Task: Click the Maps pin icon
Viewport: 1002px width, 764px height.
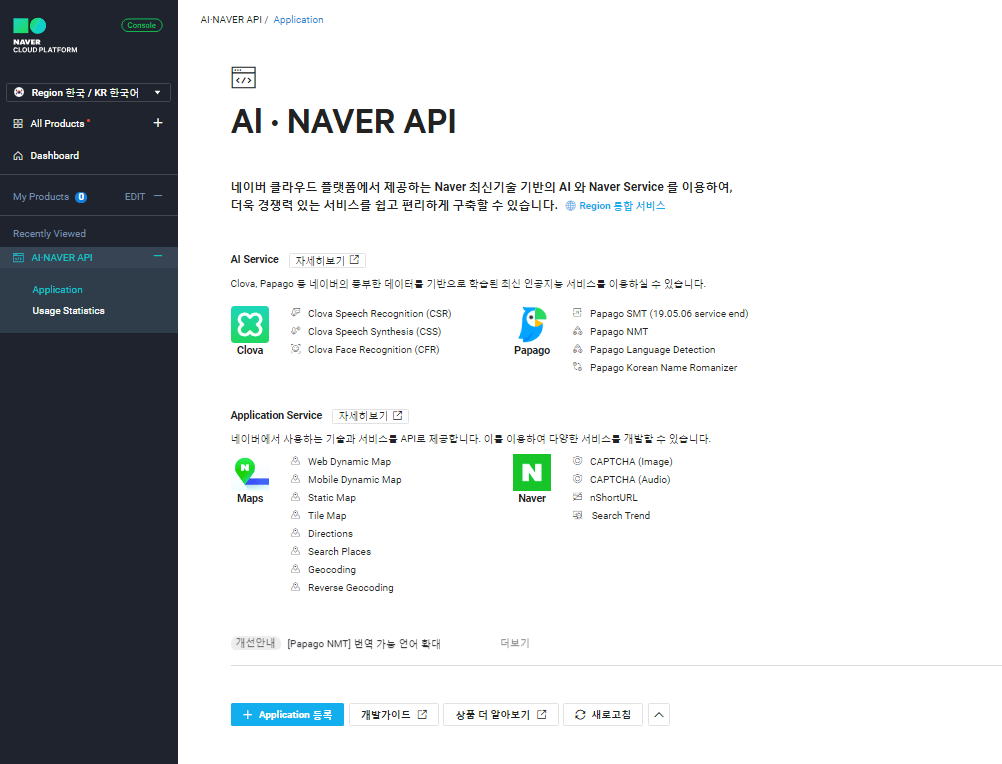Action: pos(250,473)
